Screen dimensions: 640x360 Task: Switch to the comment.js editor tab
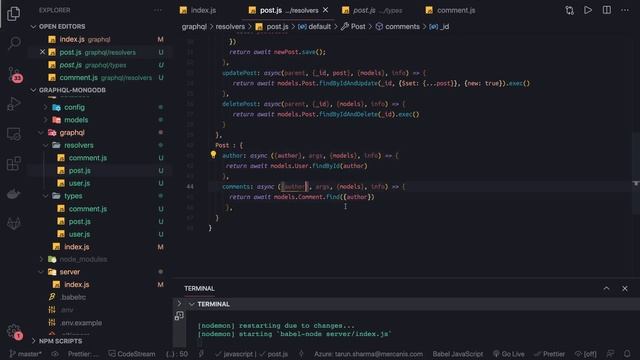pos(451,10)
